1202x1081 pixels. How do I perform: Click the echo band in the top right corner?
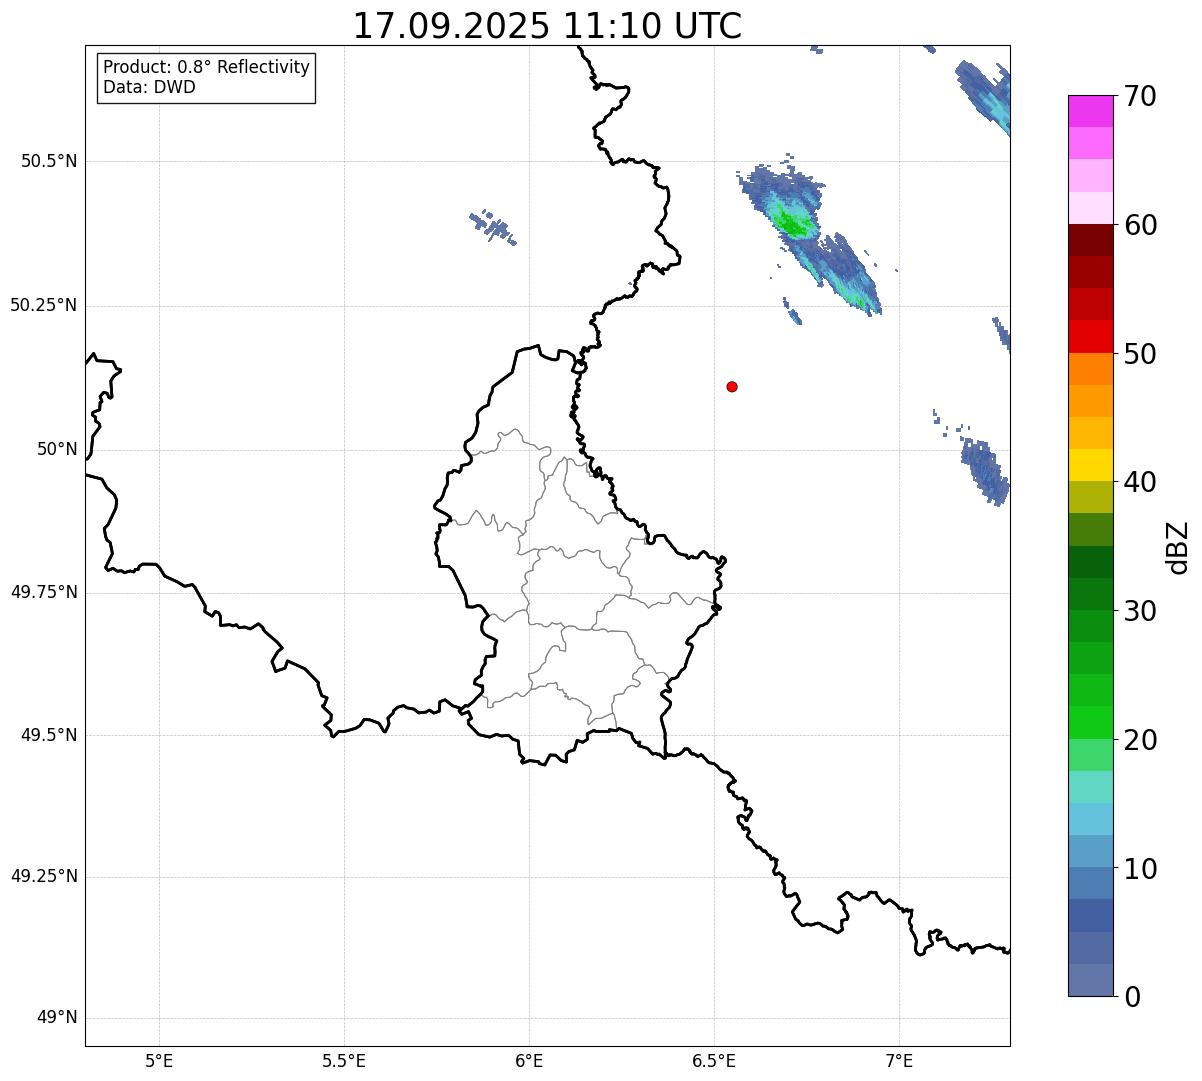(985, 95)
